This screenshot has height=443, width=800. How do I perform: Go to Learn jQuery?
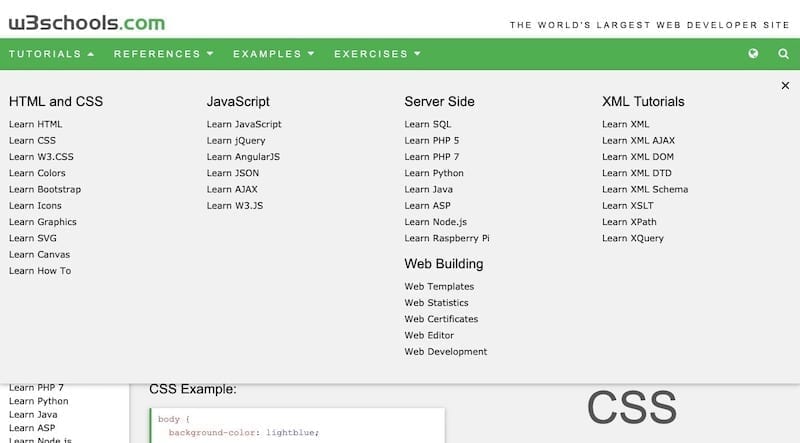pos(236,140)
